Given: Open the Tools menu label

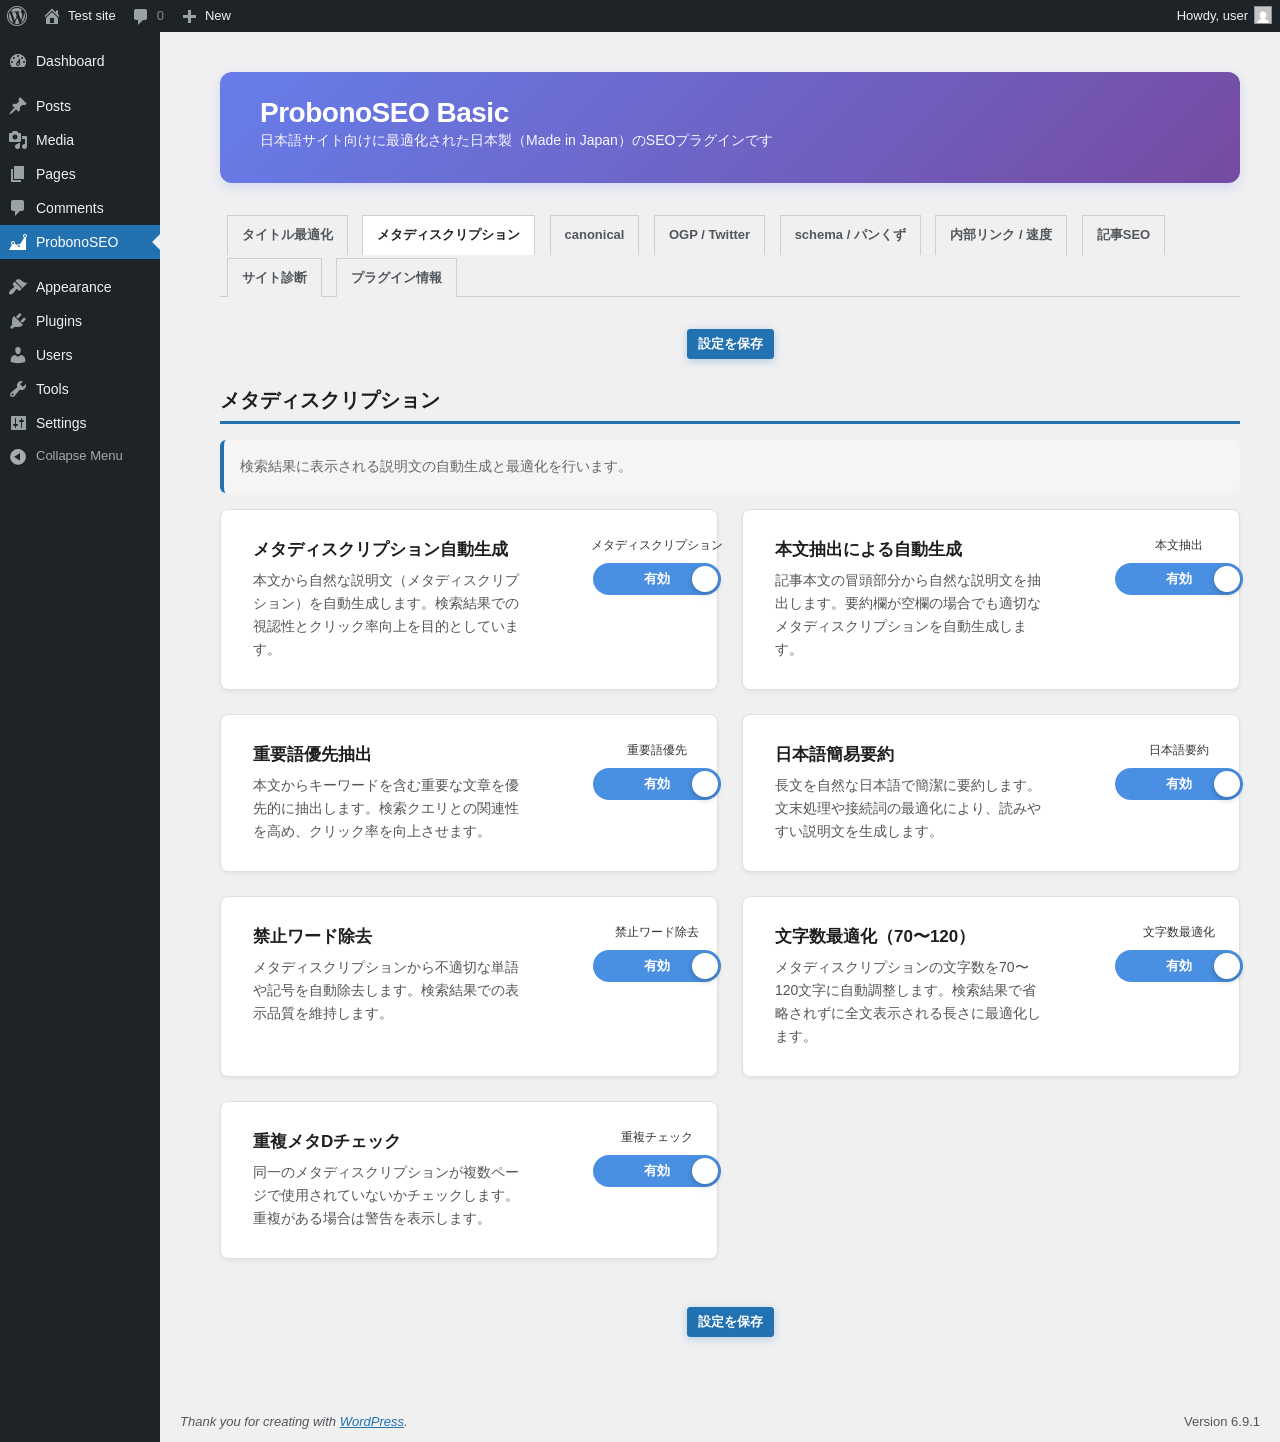Looking at the screenshot, I should 52,389.
